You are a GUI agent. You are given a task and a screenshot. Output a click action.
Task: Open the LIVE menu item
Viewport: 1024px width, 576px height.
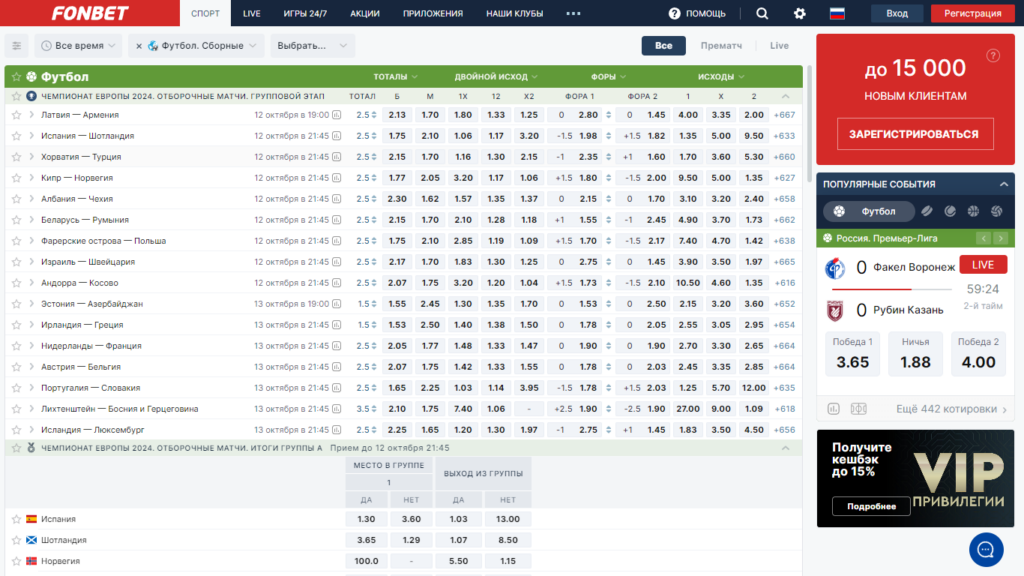[x=251, y=13]
